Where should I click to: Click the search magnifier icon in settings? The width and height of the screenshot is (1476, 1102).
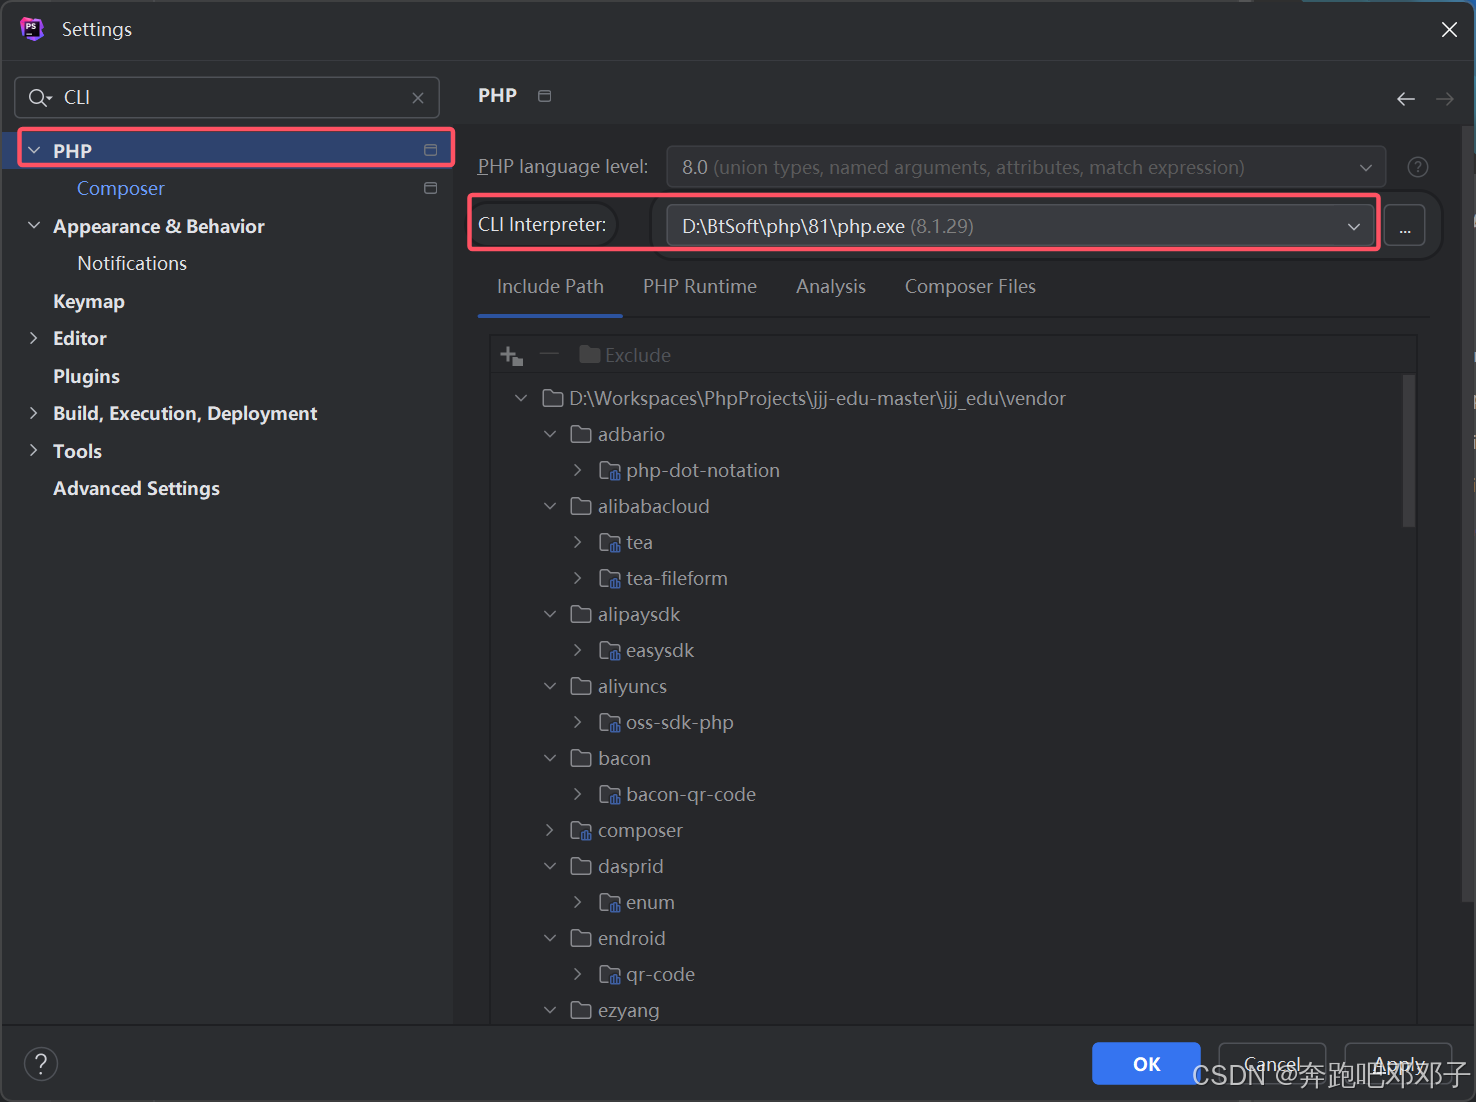coord(38,97)
